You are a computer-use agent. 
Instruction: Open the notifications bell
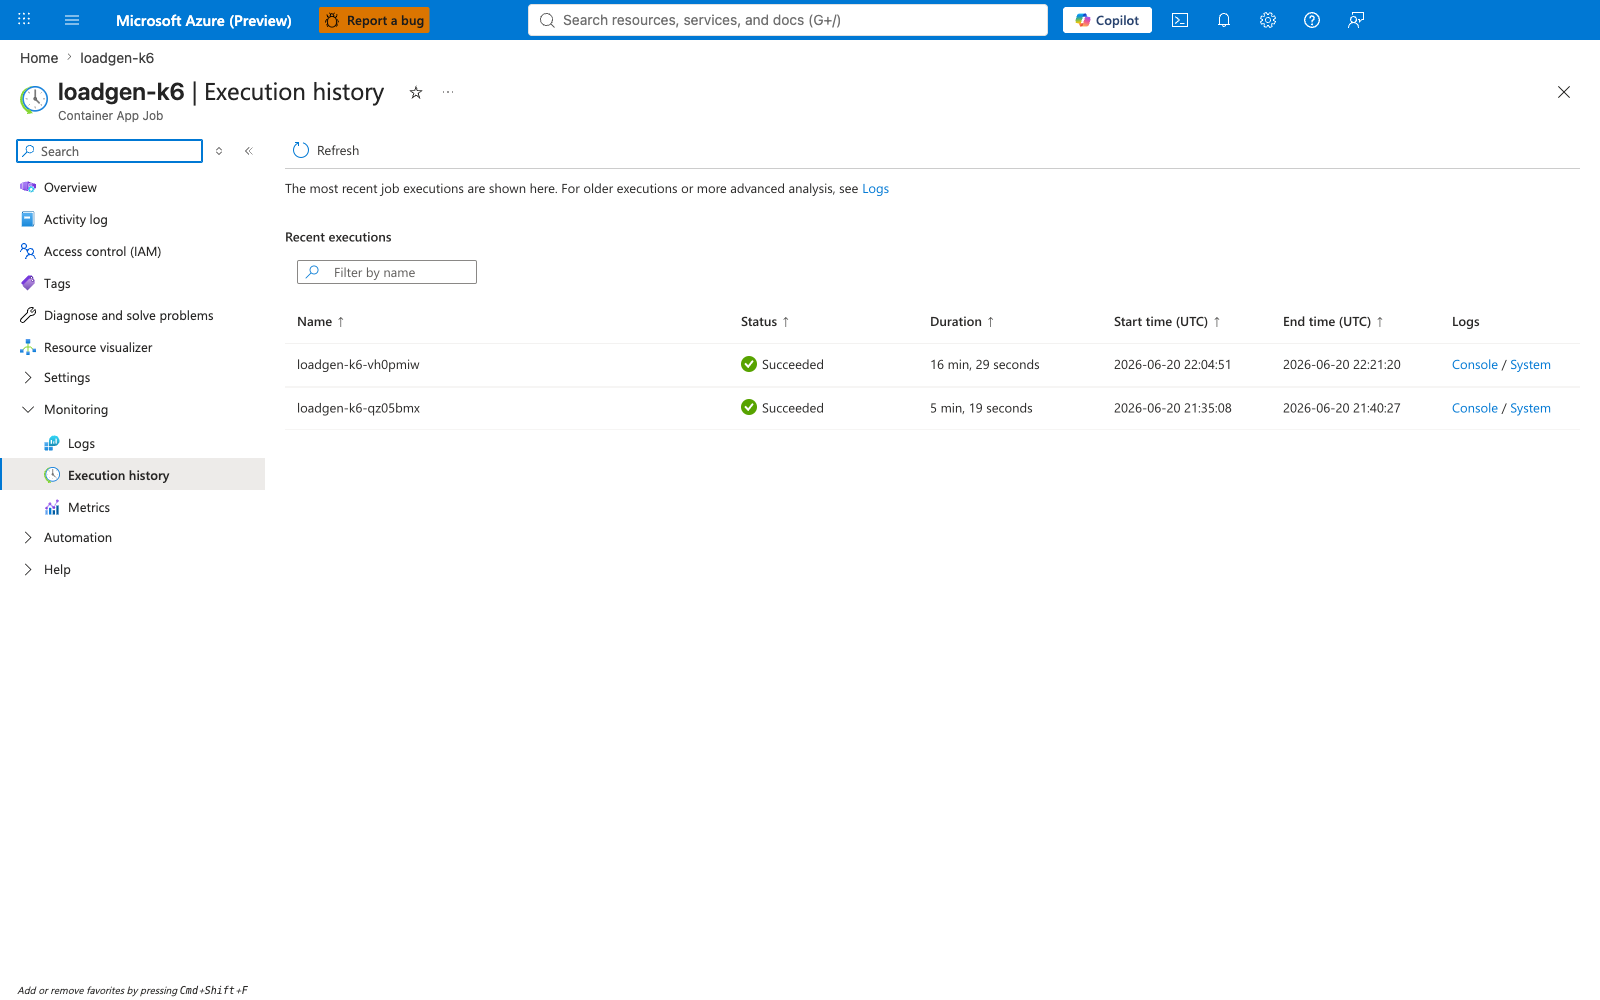pyautogui.click(x=1224, y=20)
